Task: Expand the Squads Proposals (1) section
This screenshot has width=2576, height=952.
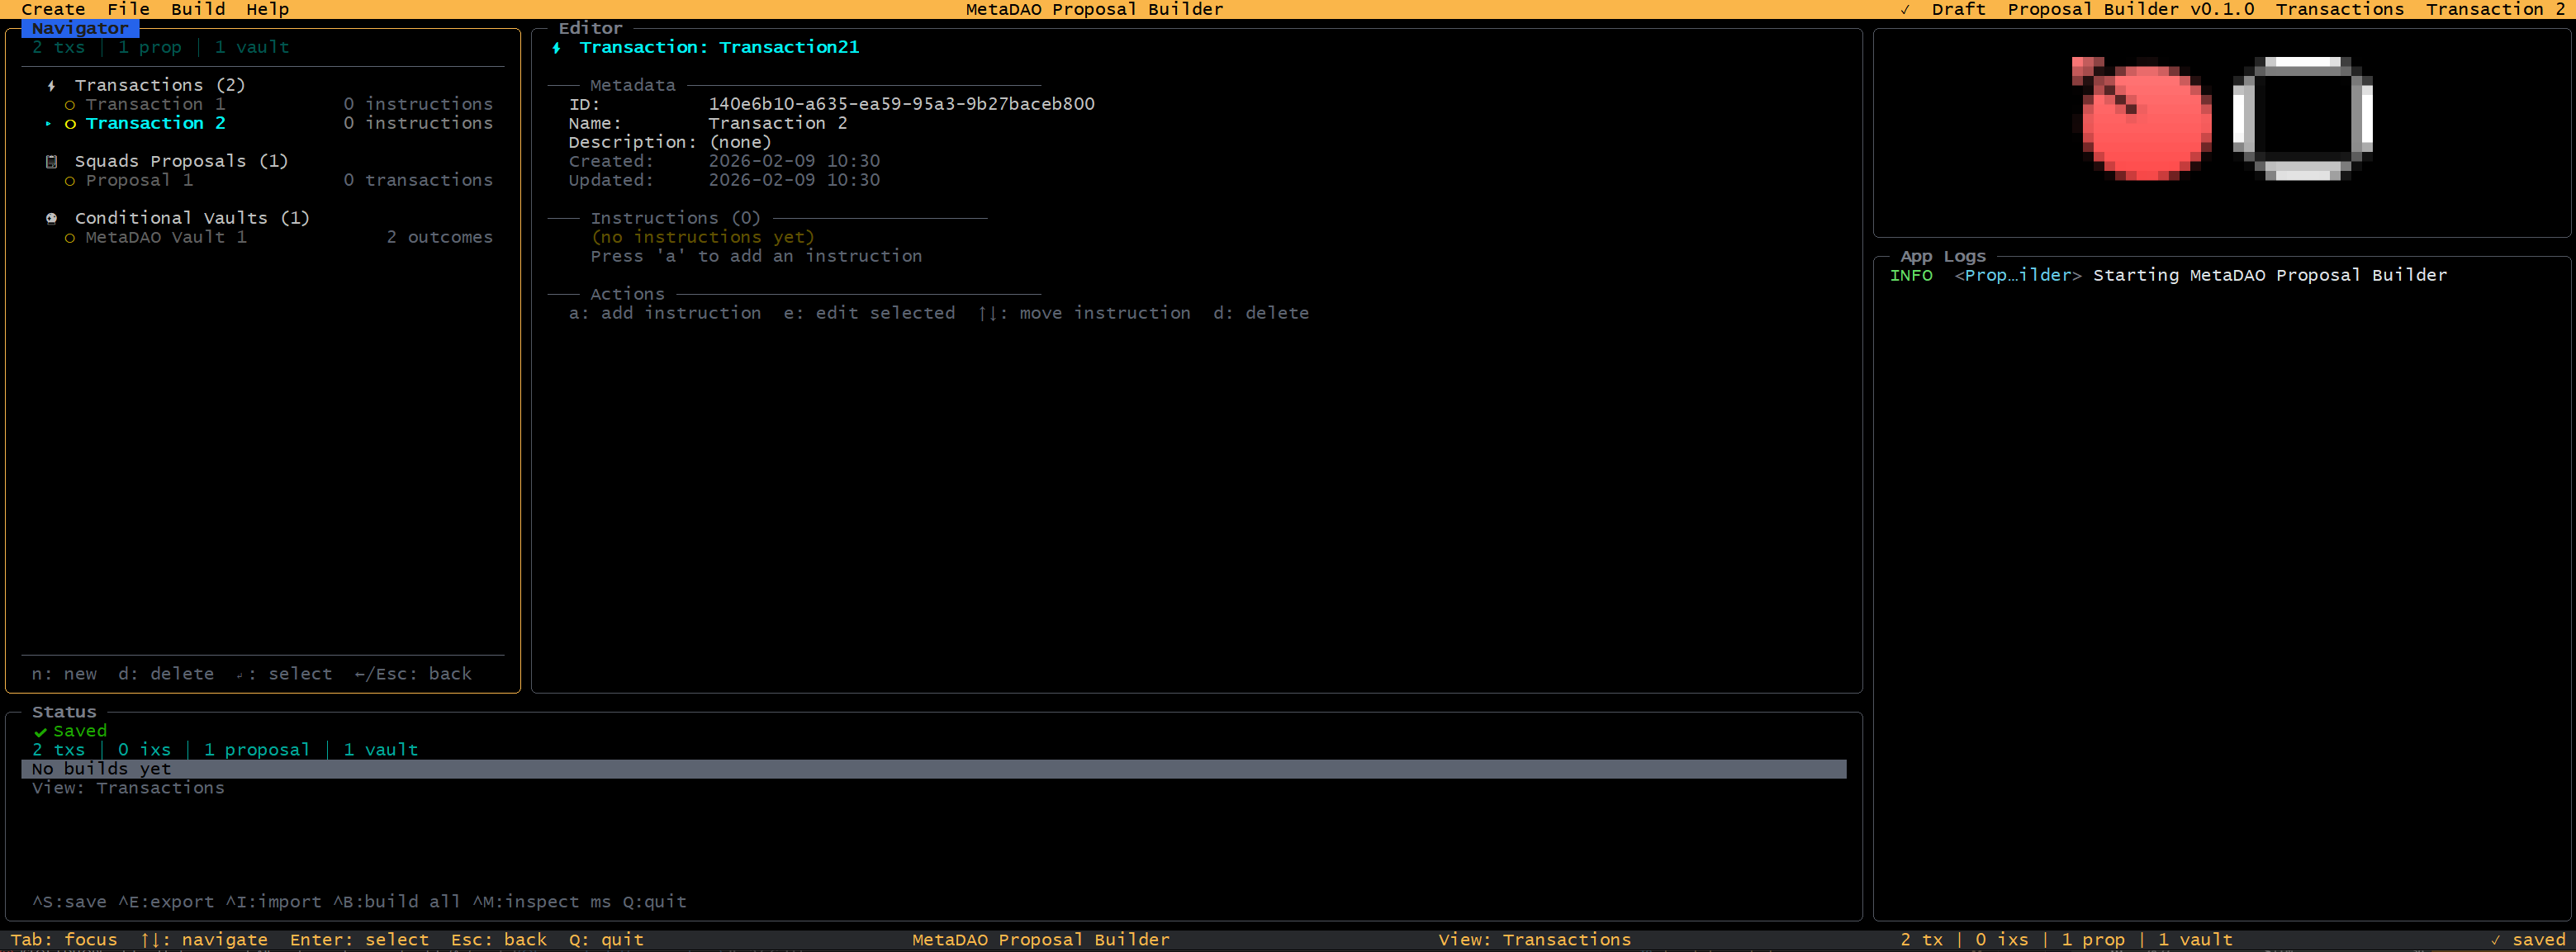Action: 181,162
